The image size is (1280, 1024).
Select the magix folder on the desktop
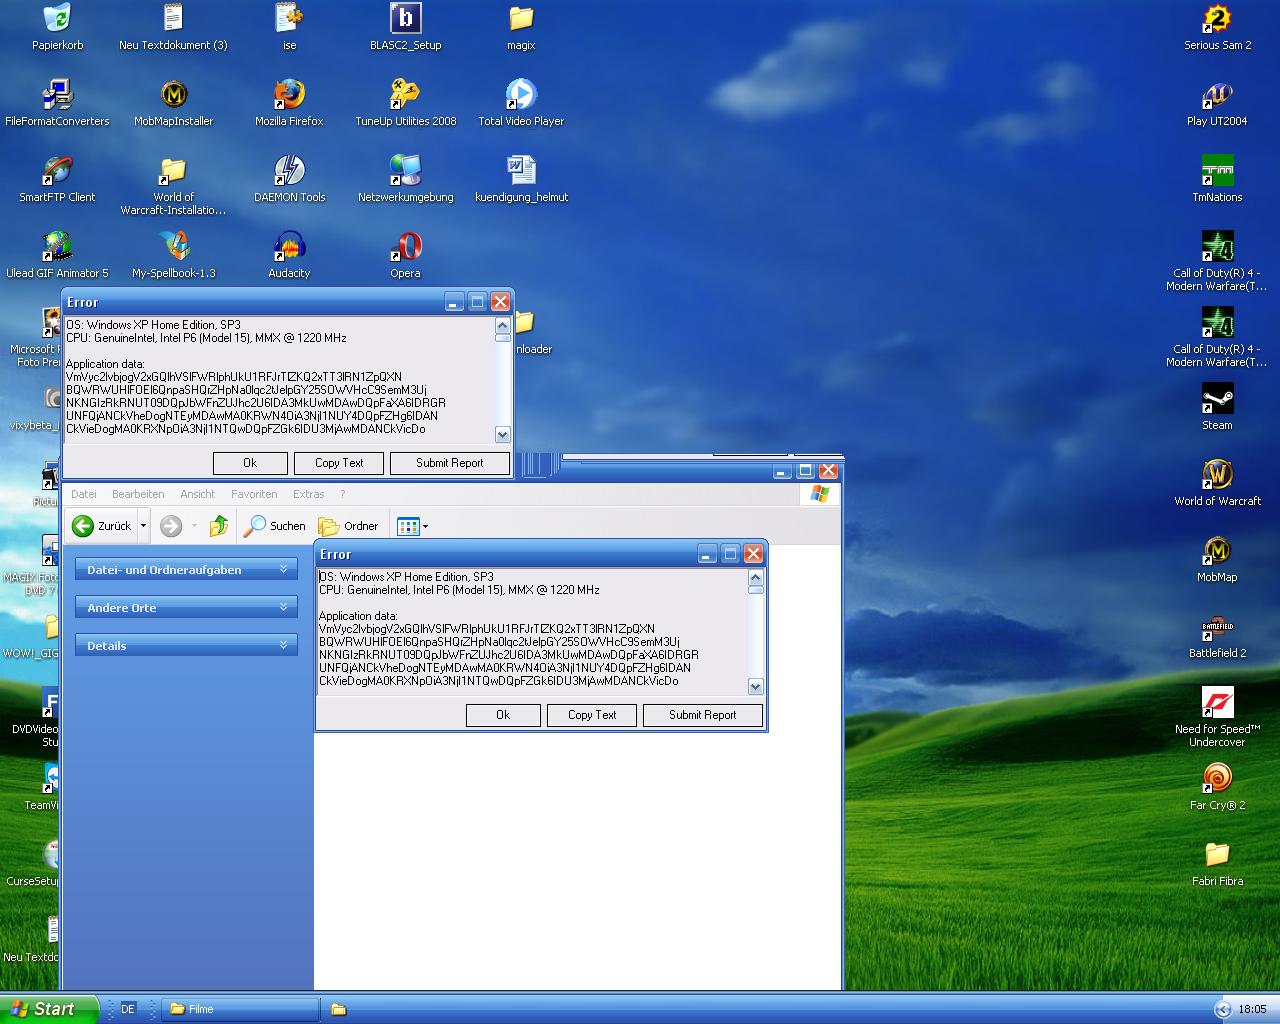point(521,27)
